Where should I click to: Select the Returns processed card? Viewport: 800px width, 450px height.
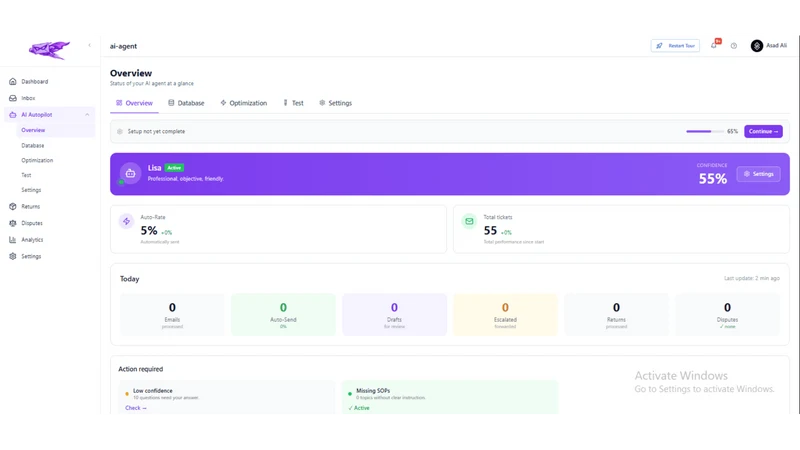[x=616, y=314]
